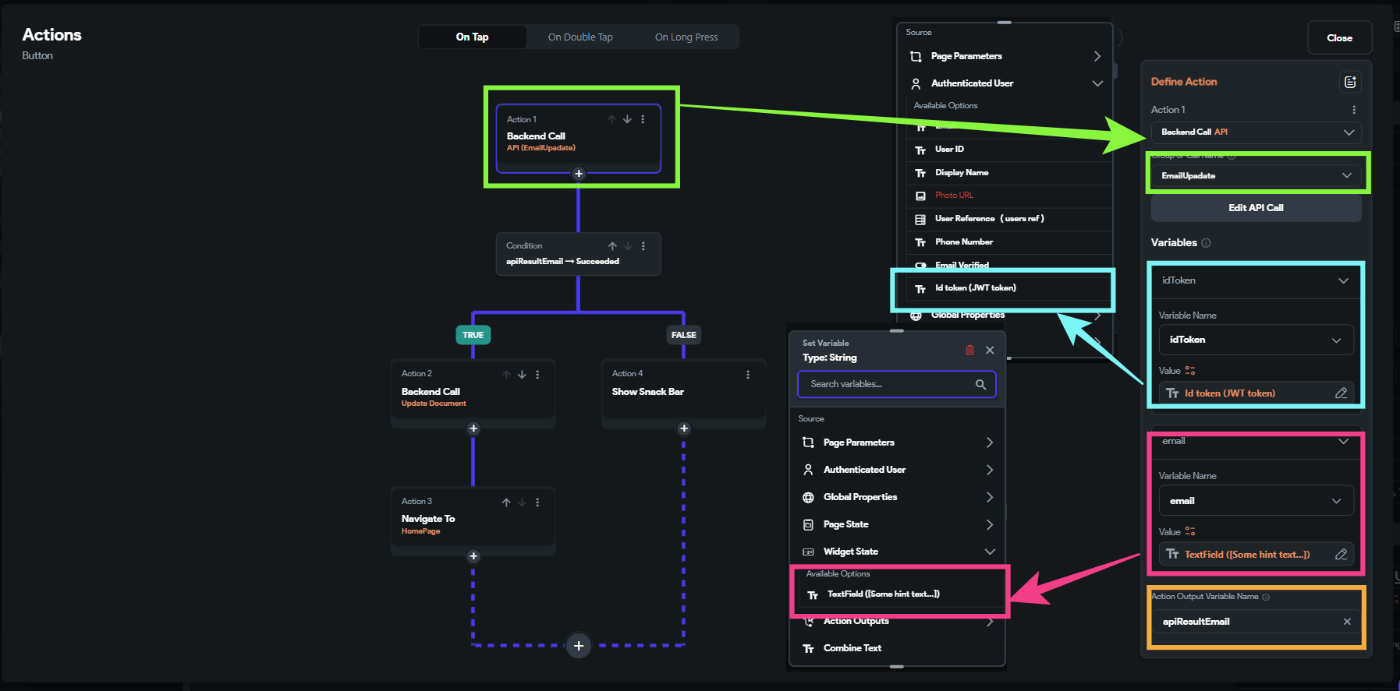Select Condition apiResultEmail Succeeded node

[578, 254]
